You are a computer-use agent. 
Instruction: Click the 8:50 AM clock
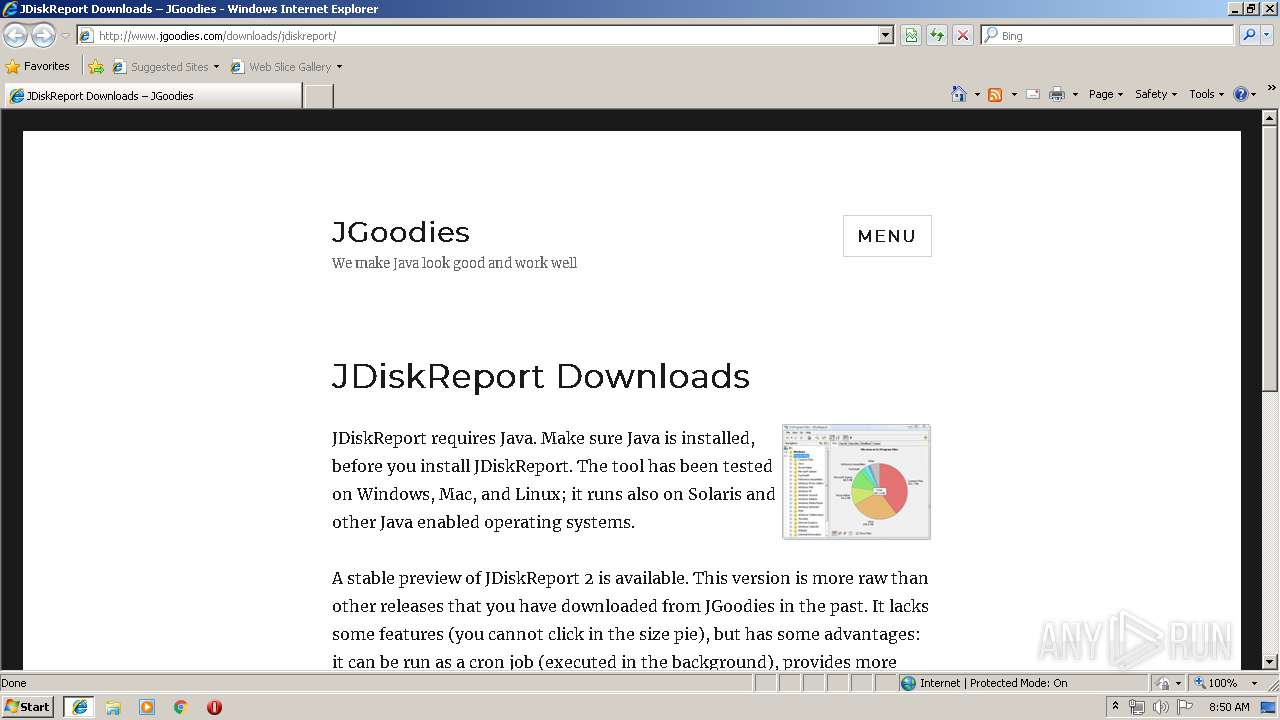tap(1229, 707)
